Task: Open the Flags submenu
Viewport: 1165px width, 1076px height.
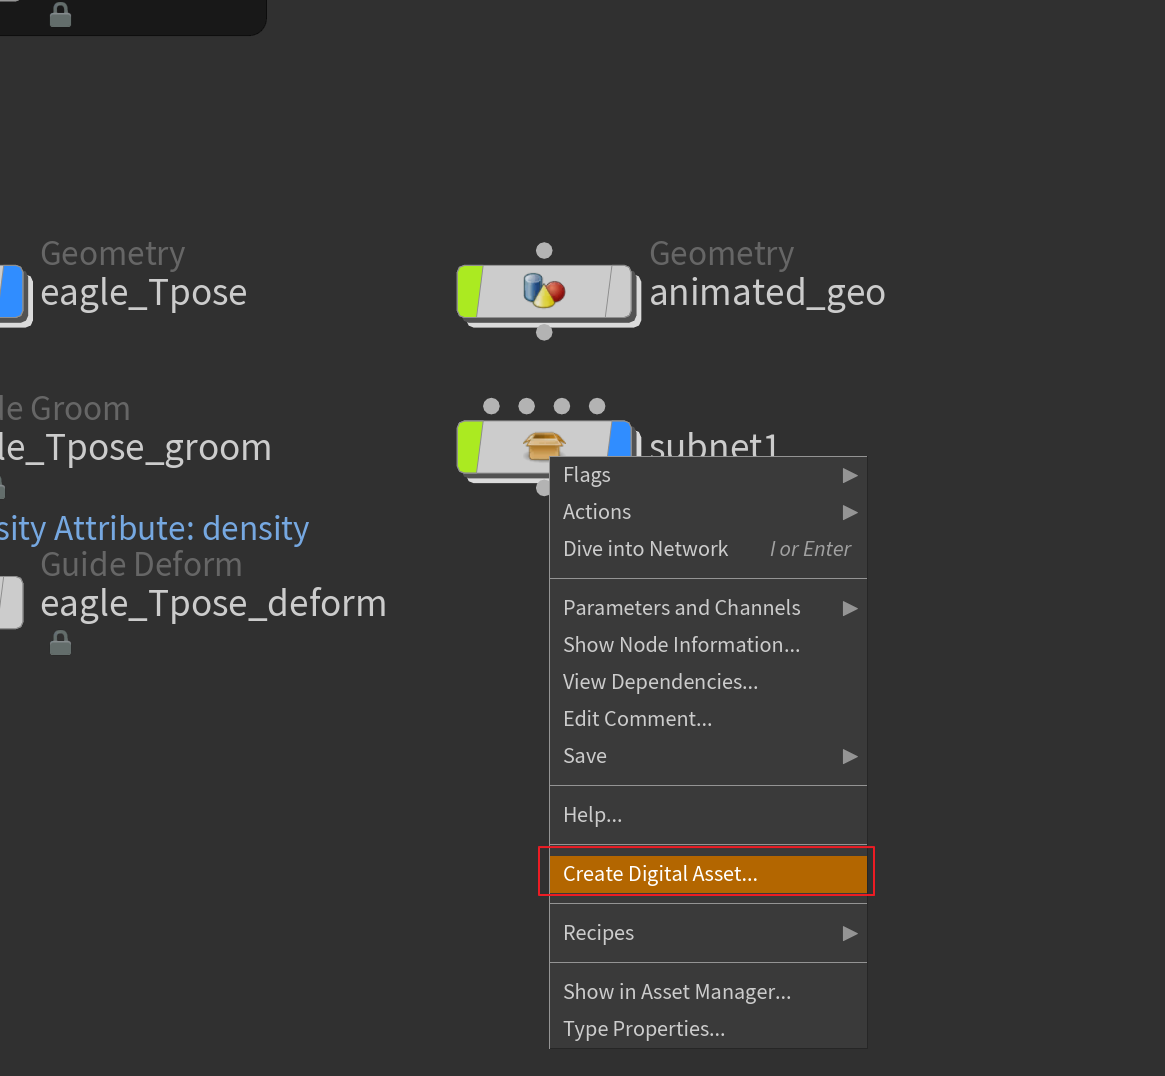Action: coord(708,475)
